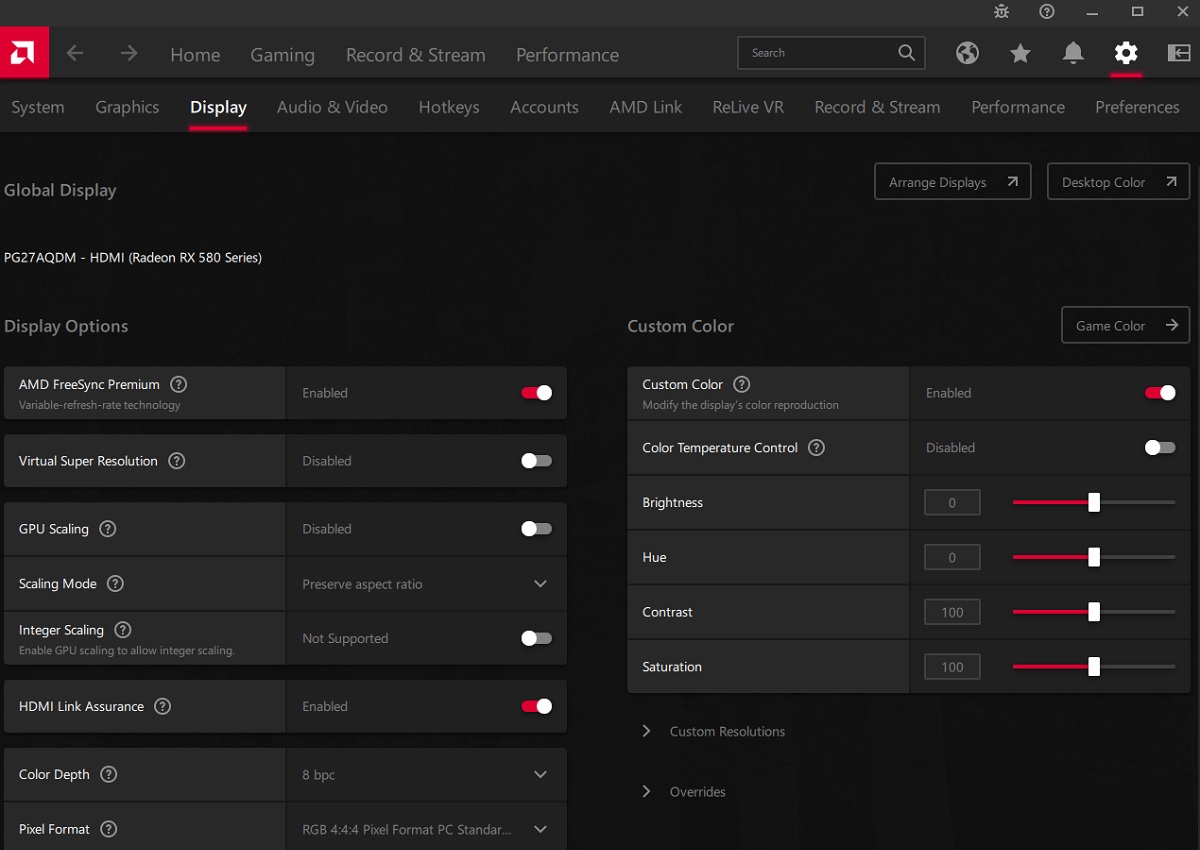Enable Color Temperature Control toggle
The height and width of the screenshot is (850, 1200).
click(x=1160, y=448)
